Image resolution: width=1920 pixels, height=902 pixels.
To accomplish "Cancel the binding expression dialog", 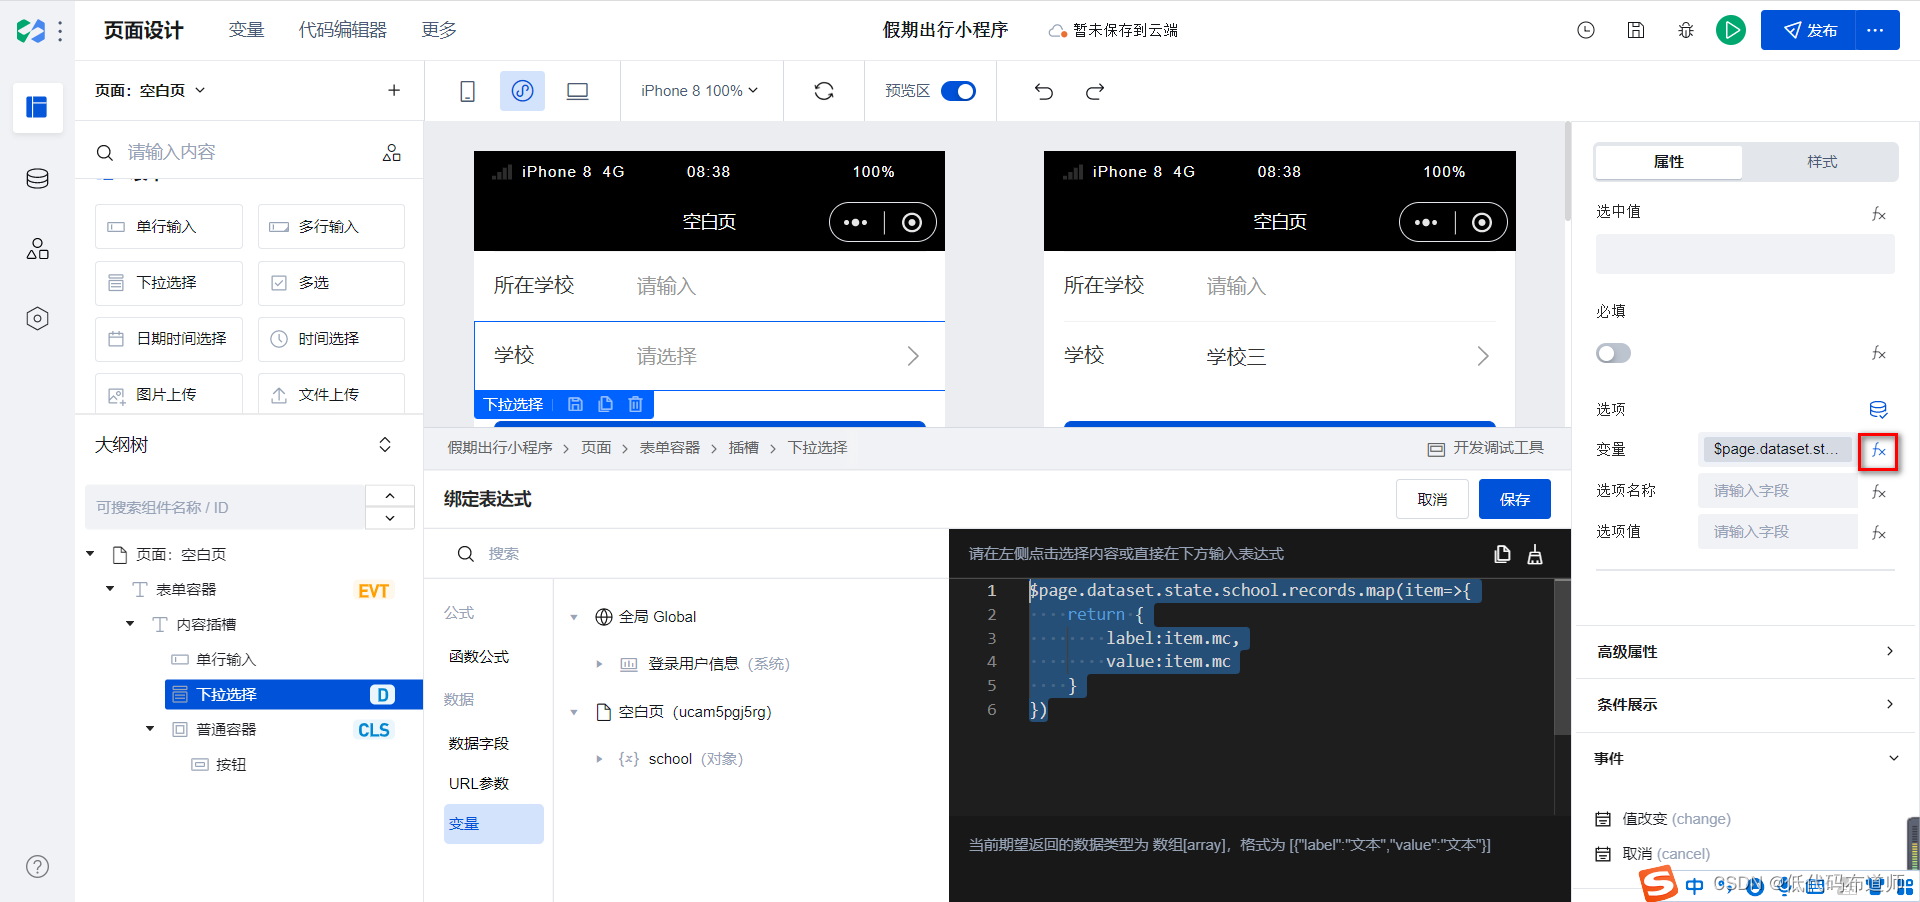I will pos(1432,499).
